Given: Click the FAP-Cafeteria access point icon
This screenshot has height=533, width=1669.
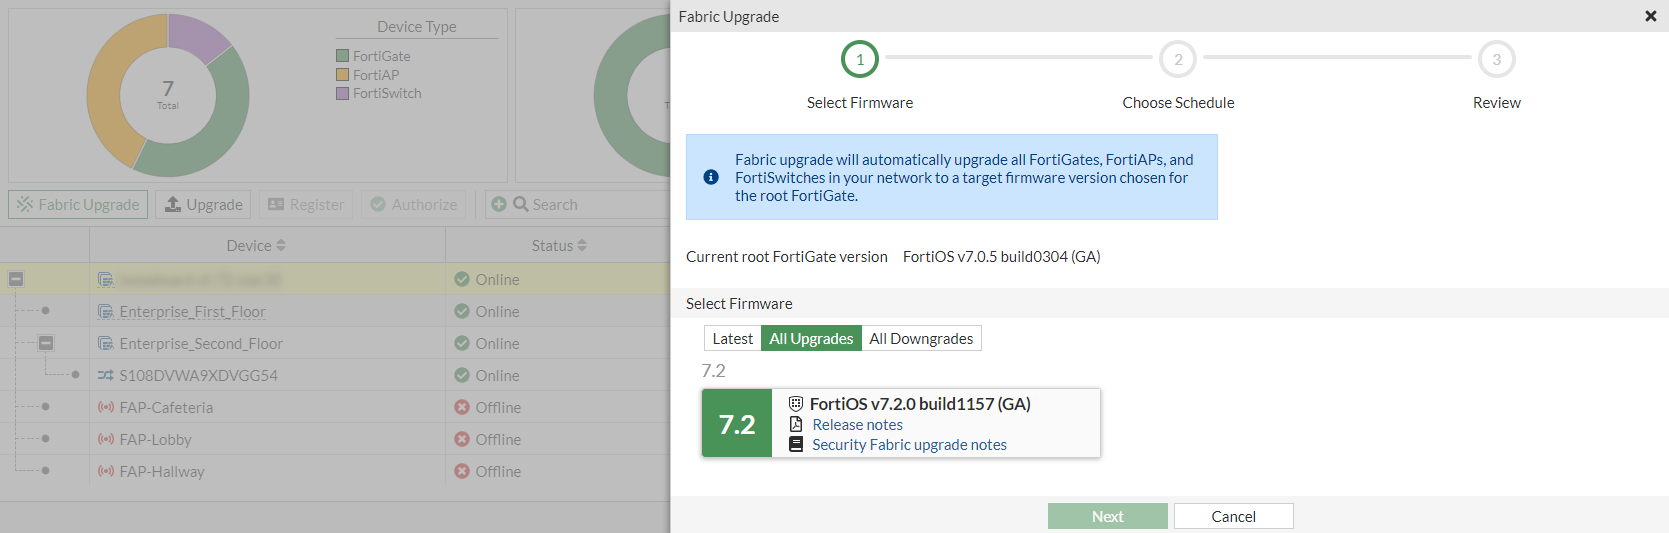Looking at the screenshot, I should (105, 407).
